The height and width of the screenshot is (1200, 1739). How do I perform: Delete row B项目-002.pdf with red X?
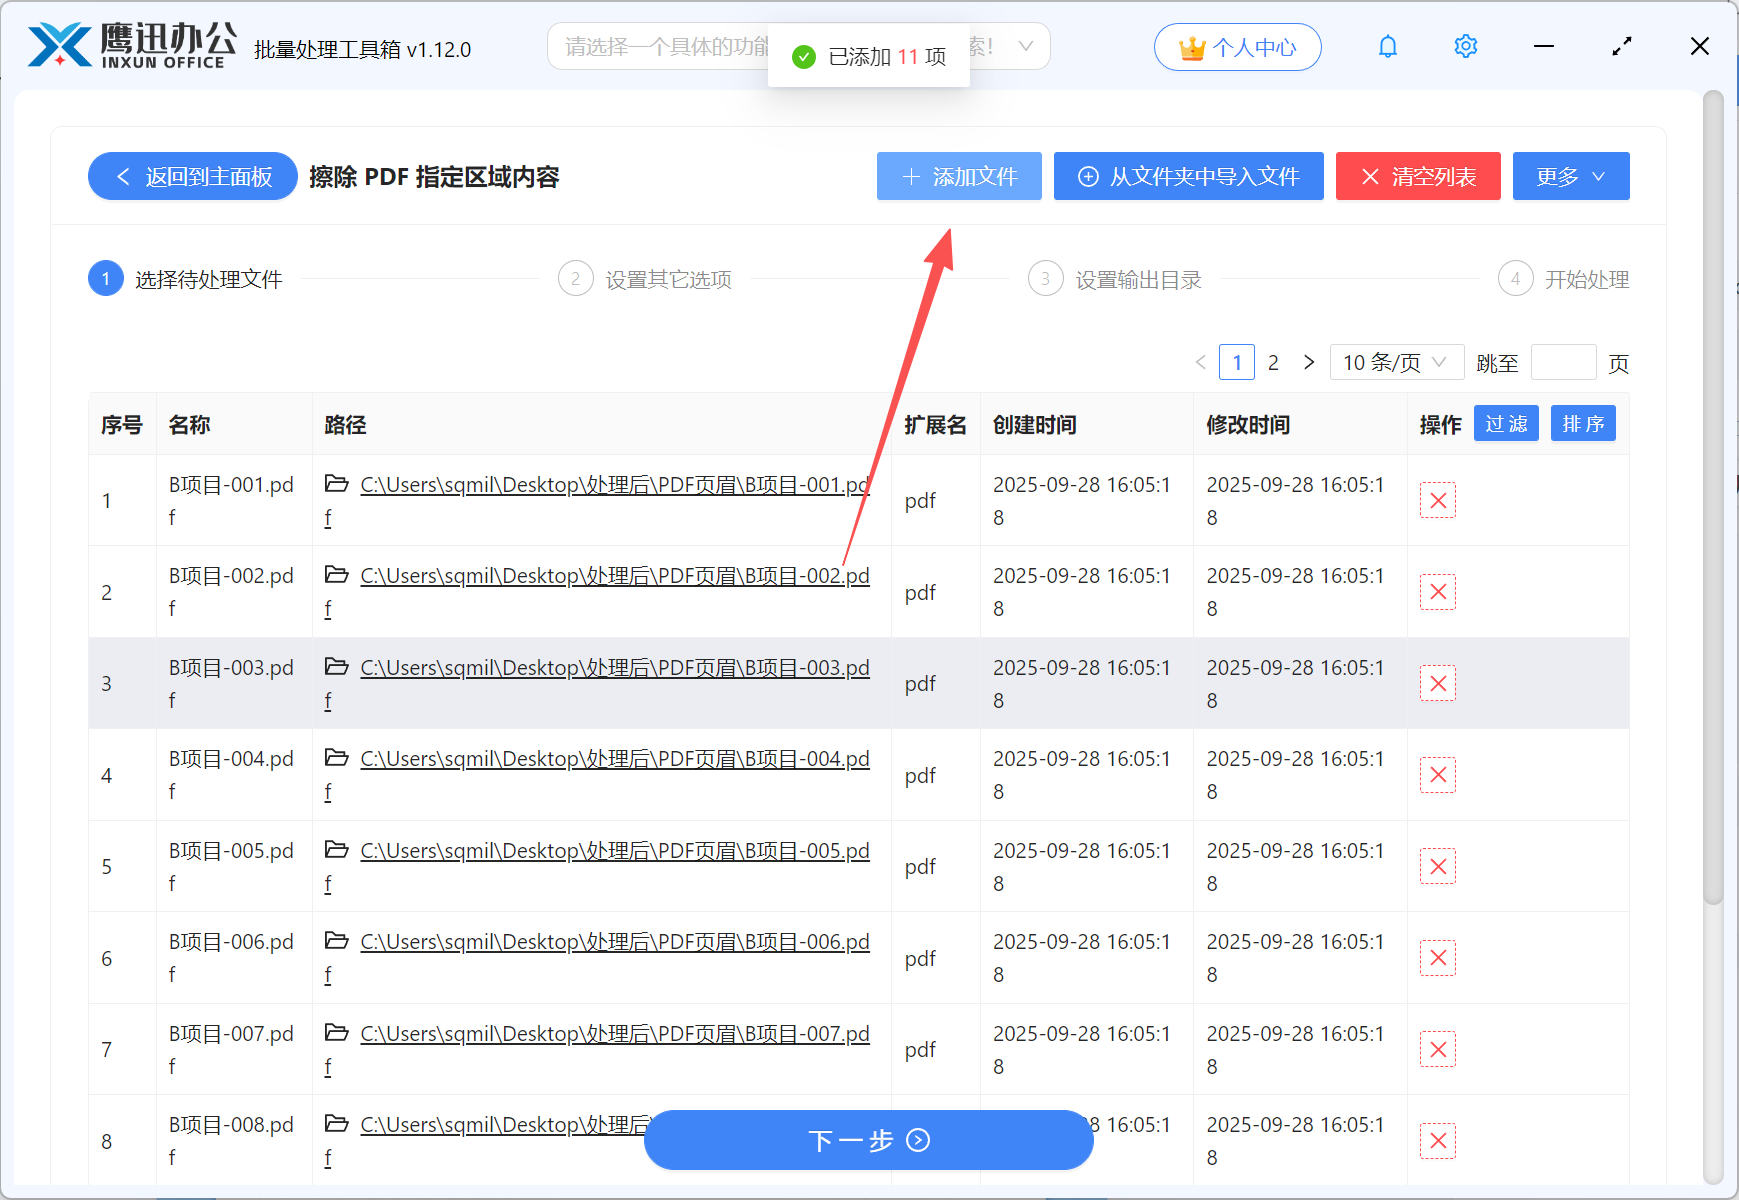click(1438, 592)
